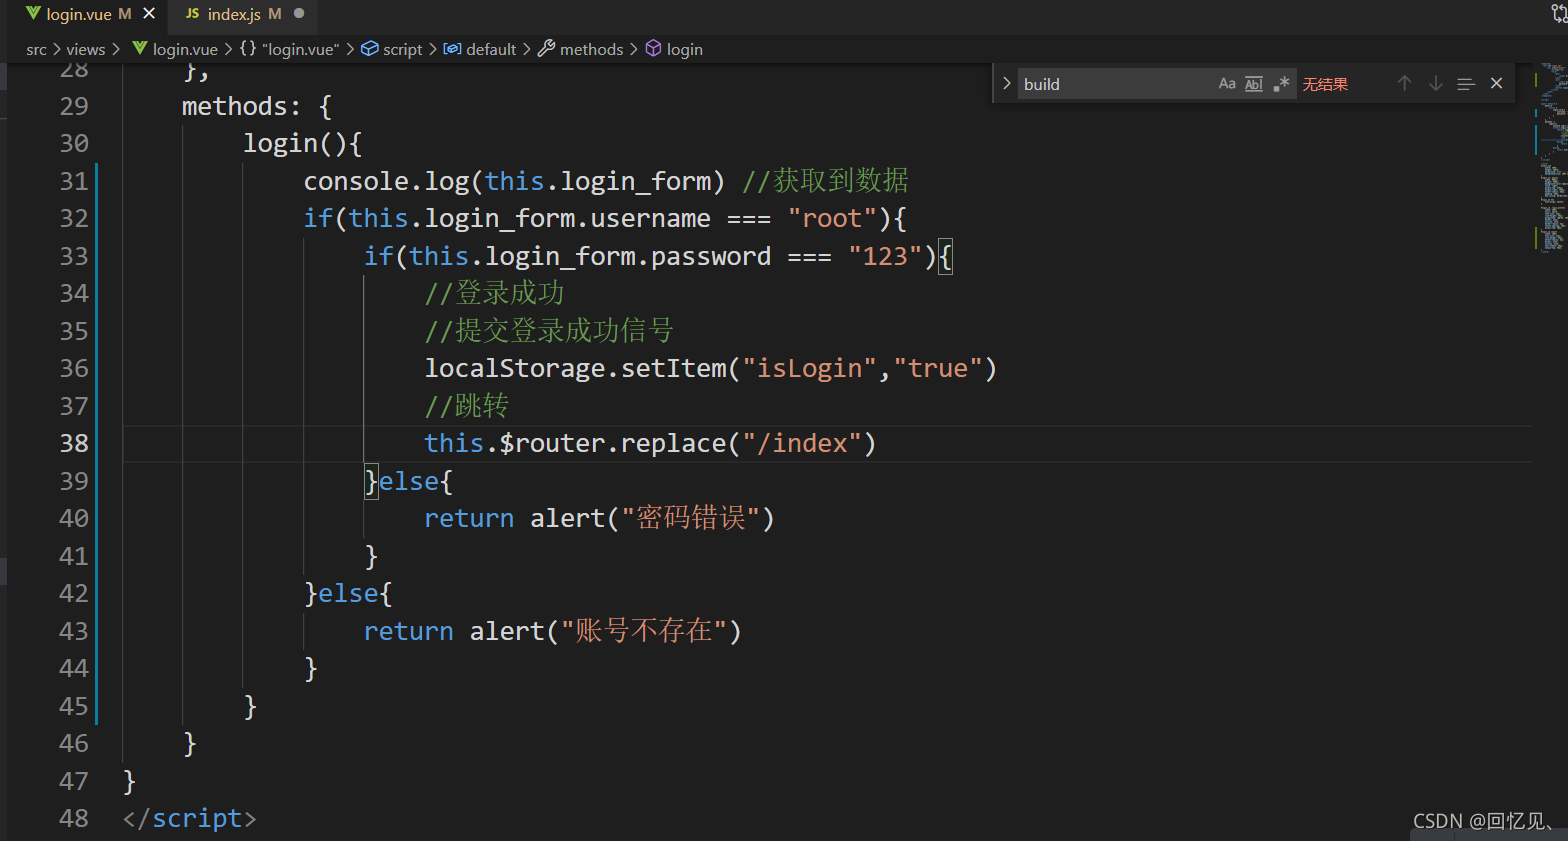Click line number 29 in the gutter
The width and height of the screenshot is (1568, 841).
[x=74, y=106]
